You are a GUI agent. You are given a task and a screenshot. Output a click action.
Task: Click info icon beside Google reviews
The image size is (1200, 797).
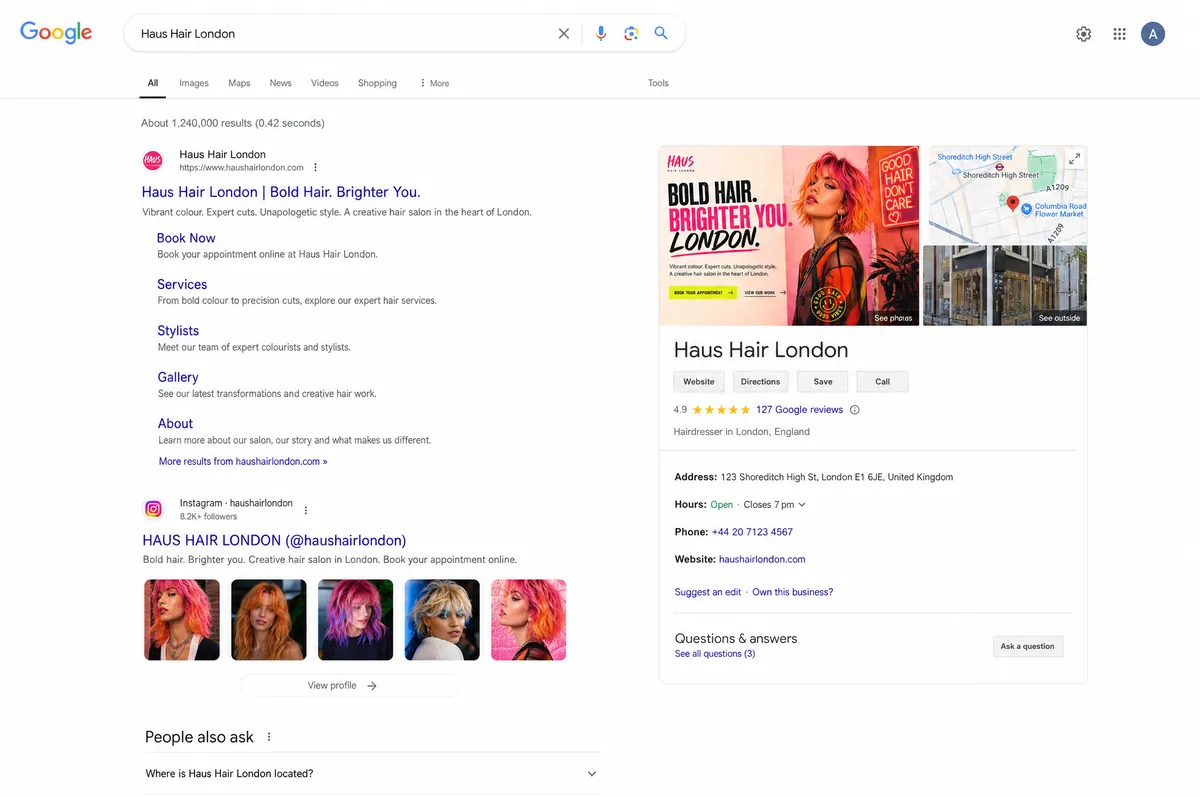coord(854,410)
